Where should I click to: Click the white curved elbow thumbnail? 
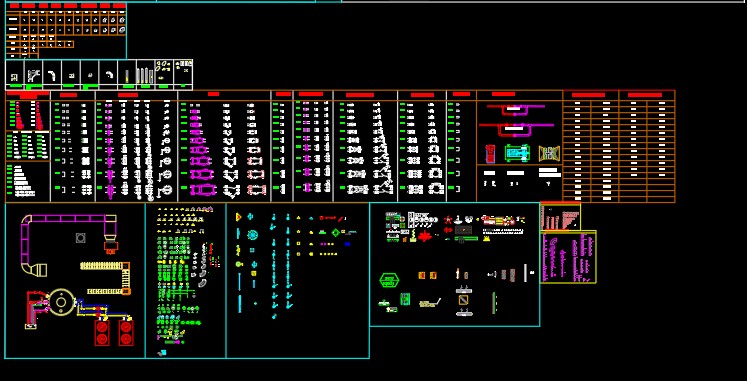click(51, 76)
